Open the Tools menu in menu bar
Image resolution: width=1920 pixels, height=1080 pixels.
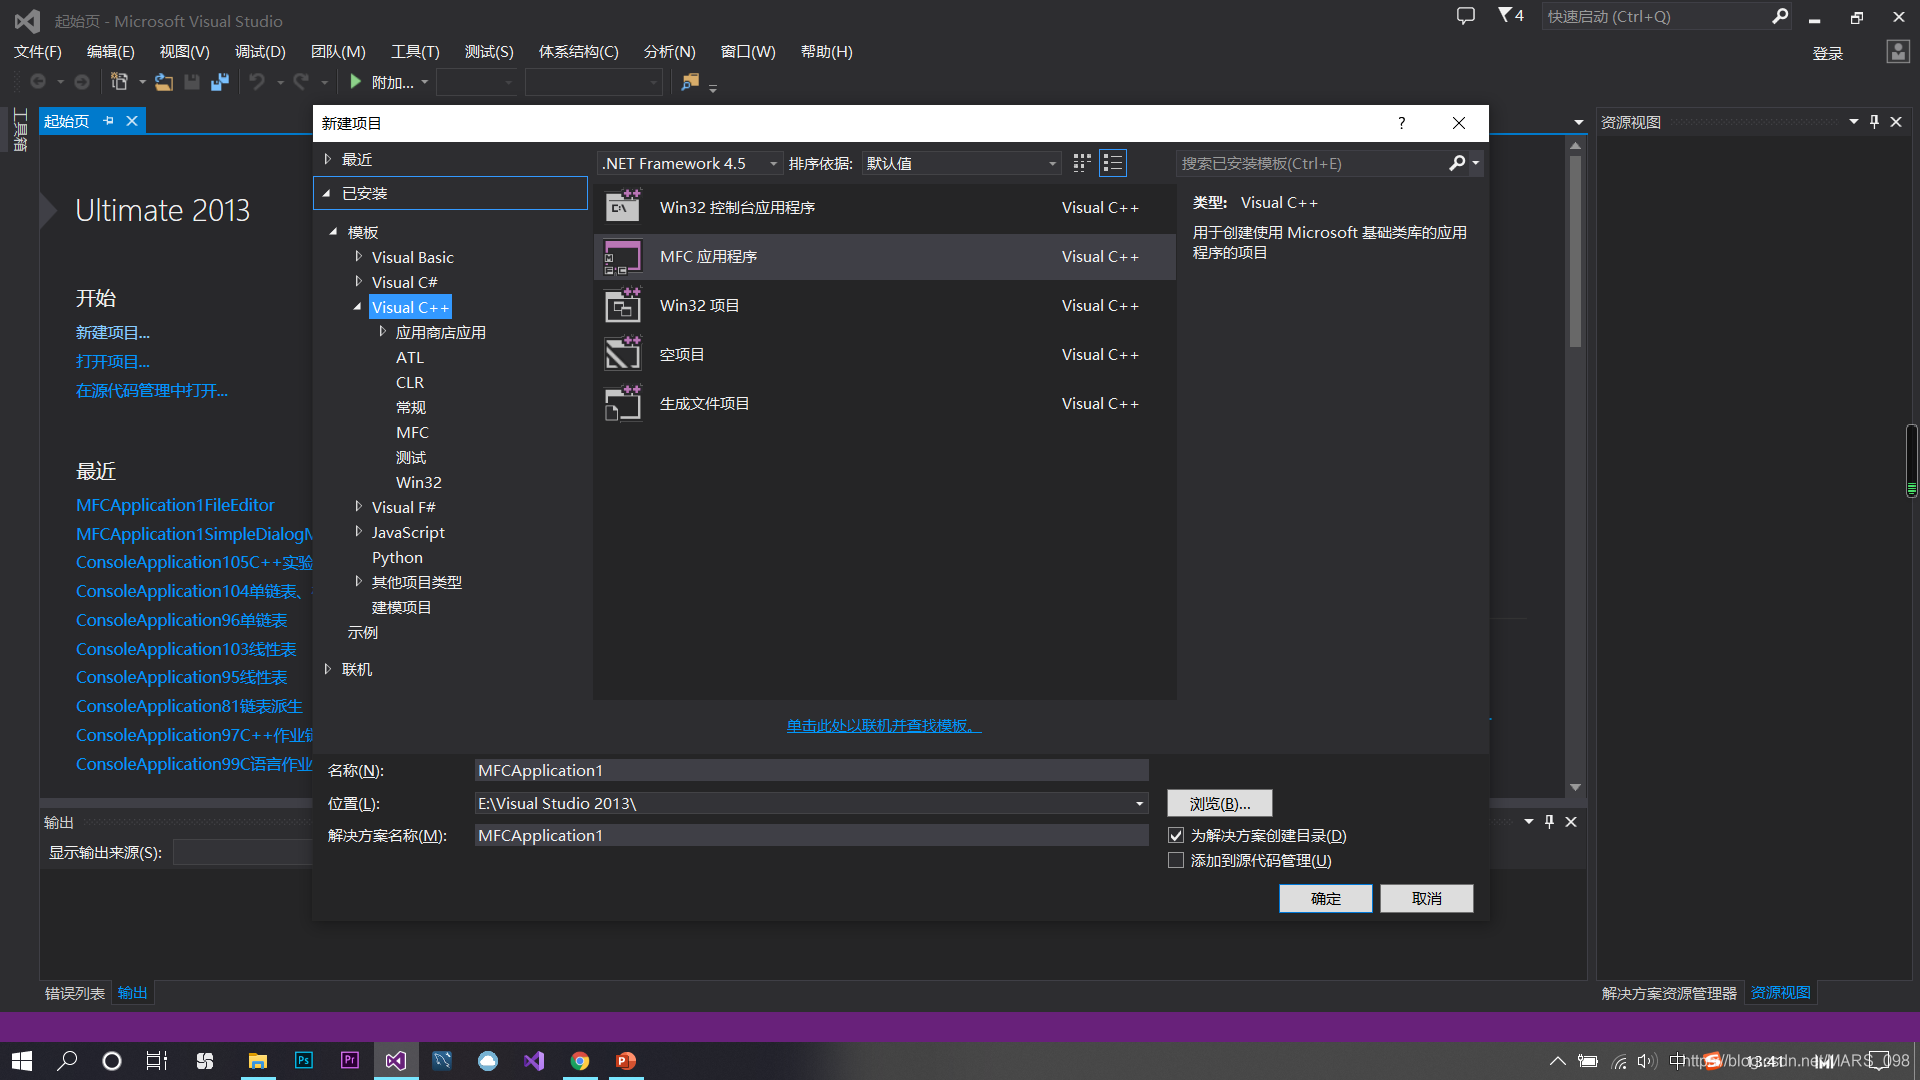click(415, 52)
